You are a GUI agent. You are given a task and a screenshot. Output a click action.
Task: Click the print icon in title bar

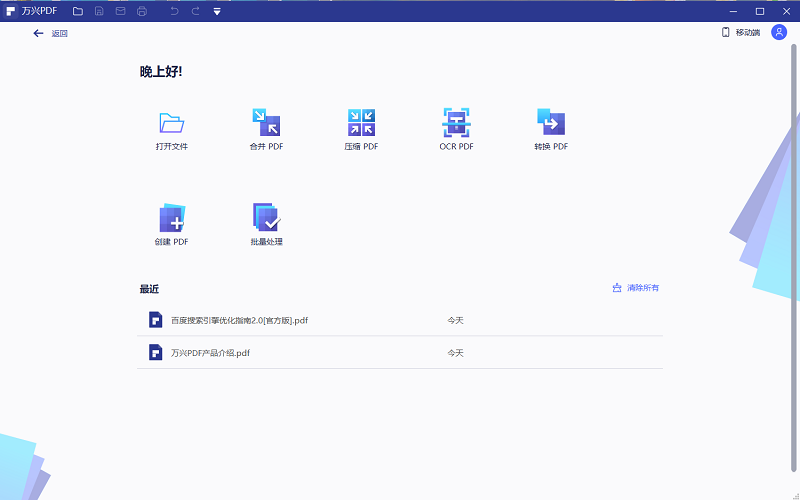[x=142, y=11]
